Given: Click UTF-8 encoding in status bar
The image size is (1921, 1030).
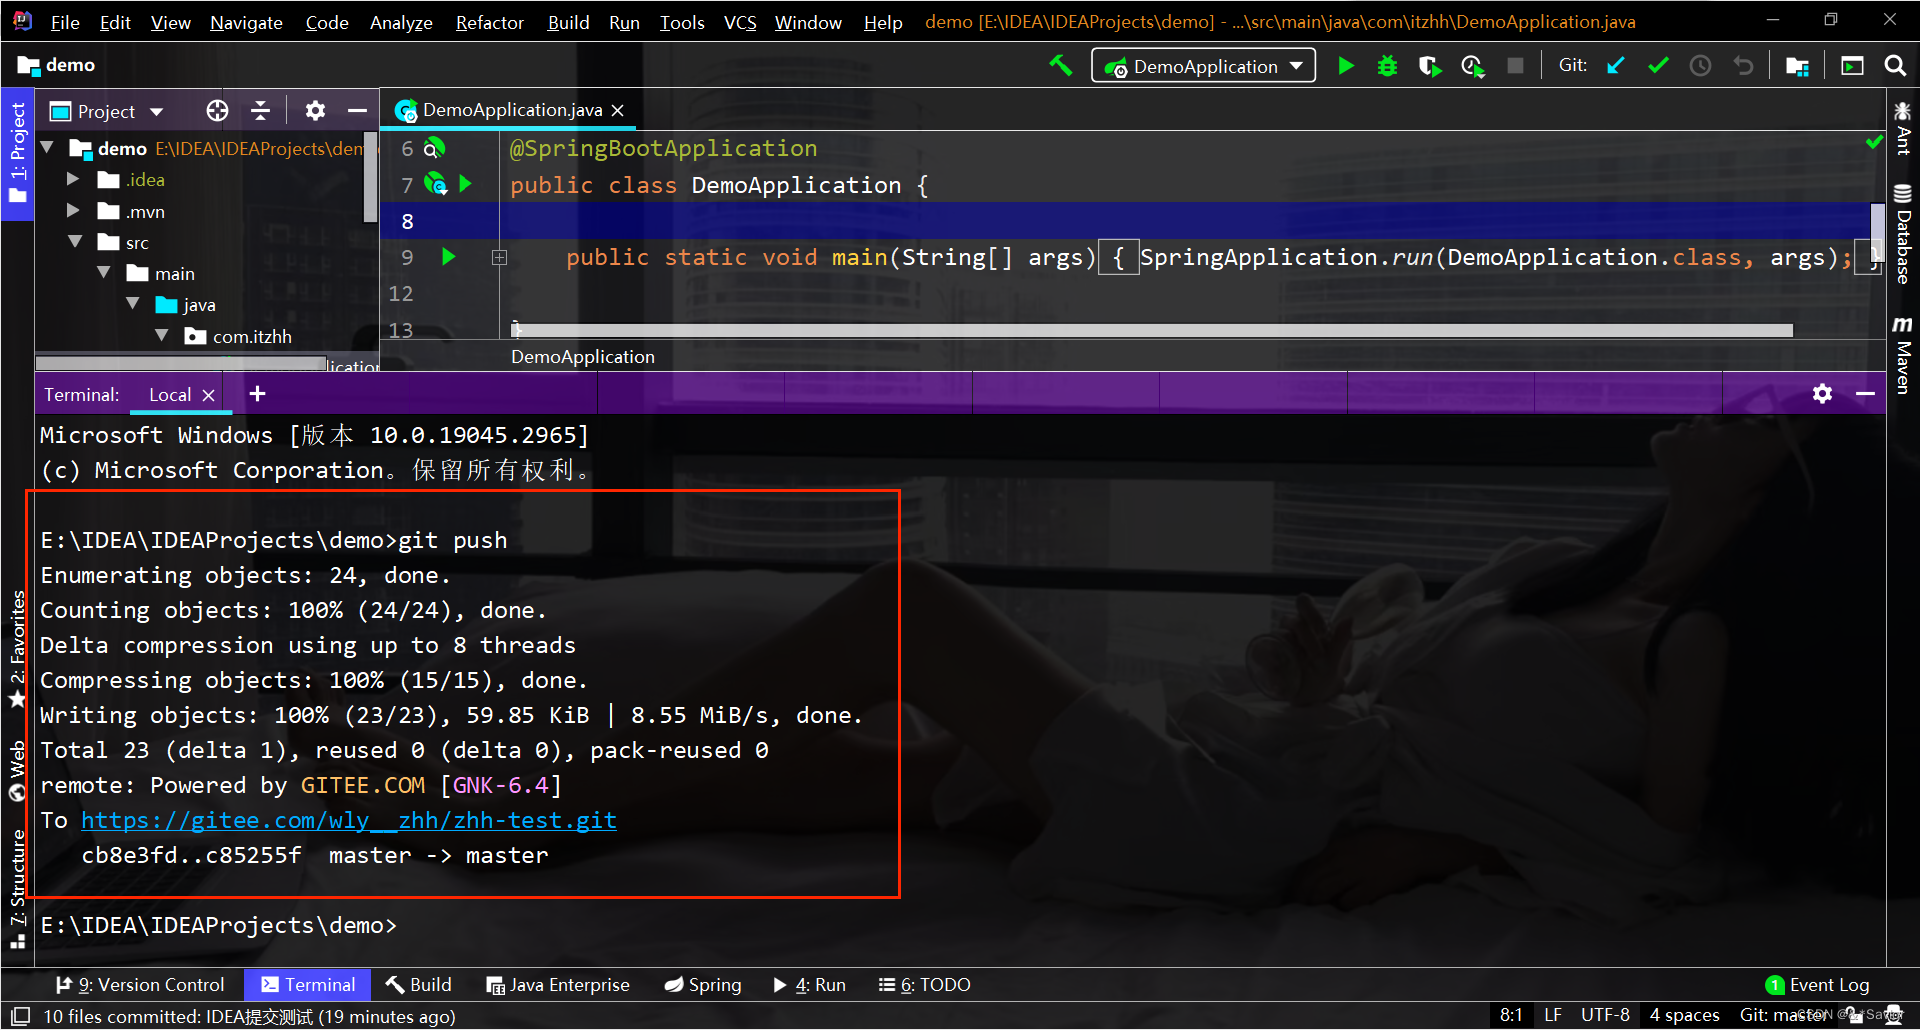Looking at the screenshot, I should point(1605,1016).
